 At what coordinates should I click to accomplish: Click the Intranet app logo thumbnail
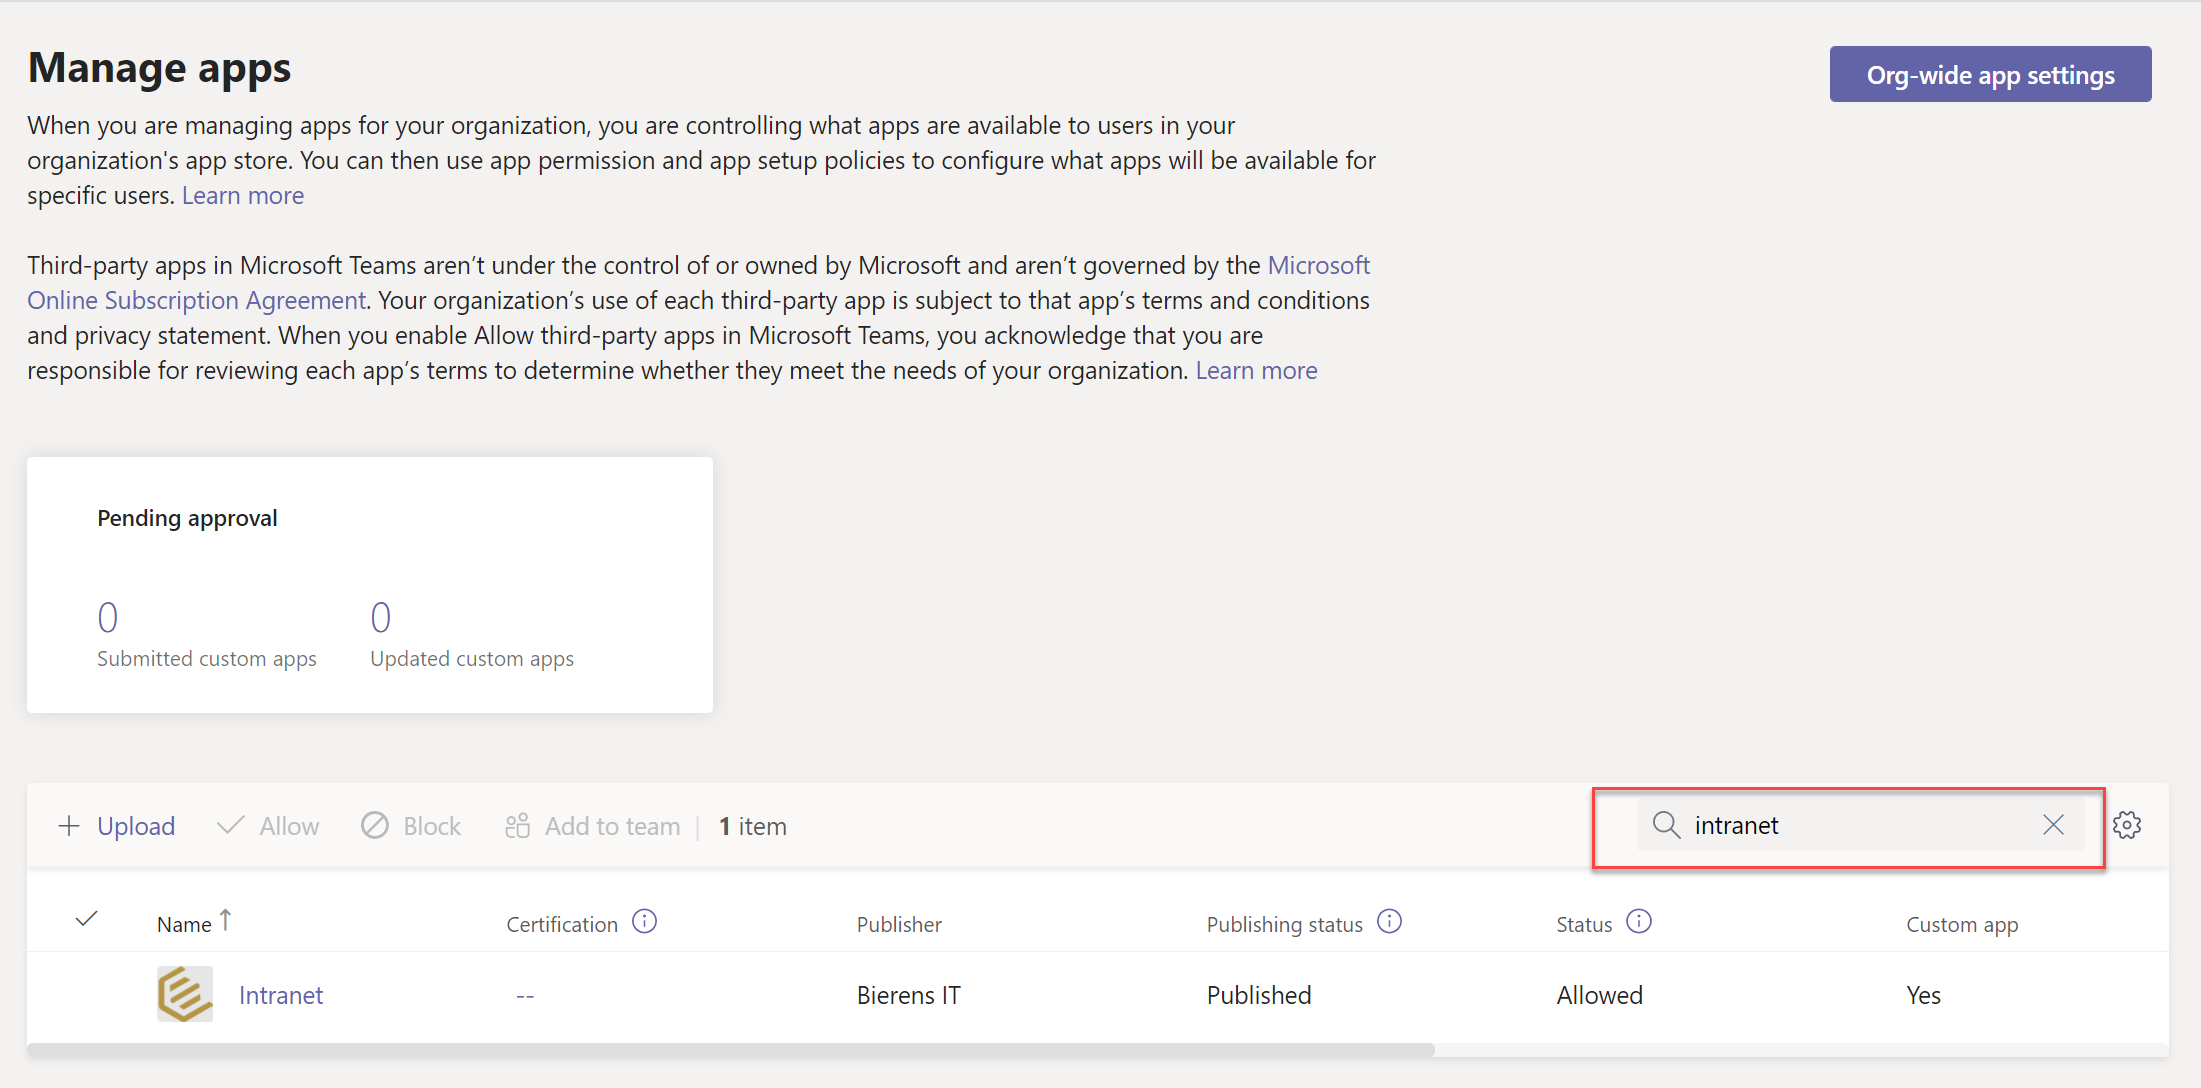[x=185, y=994]
